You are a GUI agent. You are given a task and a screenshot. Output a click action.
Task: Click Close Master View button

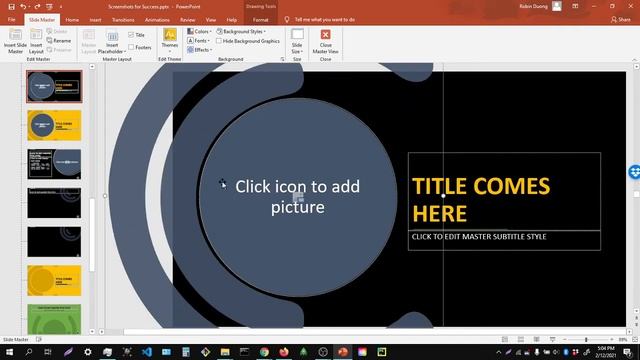325,41
